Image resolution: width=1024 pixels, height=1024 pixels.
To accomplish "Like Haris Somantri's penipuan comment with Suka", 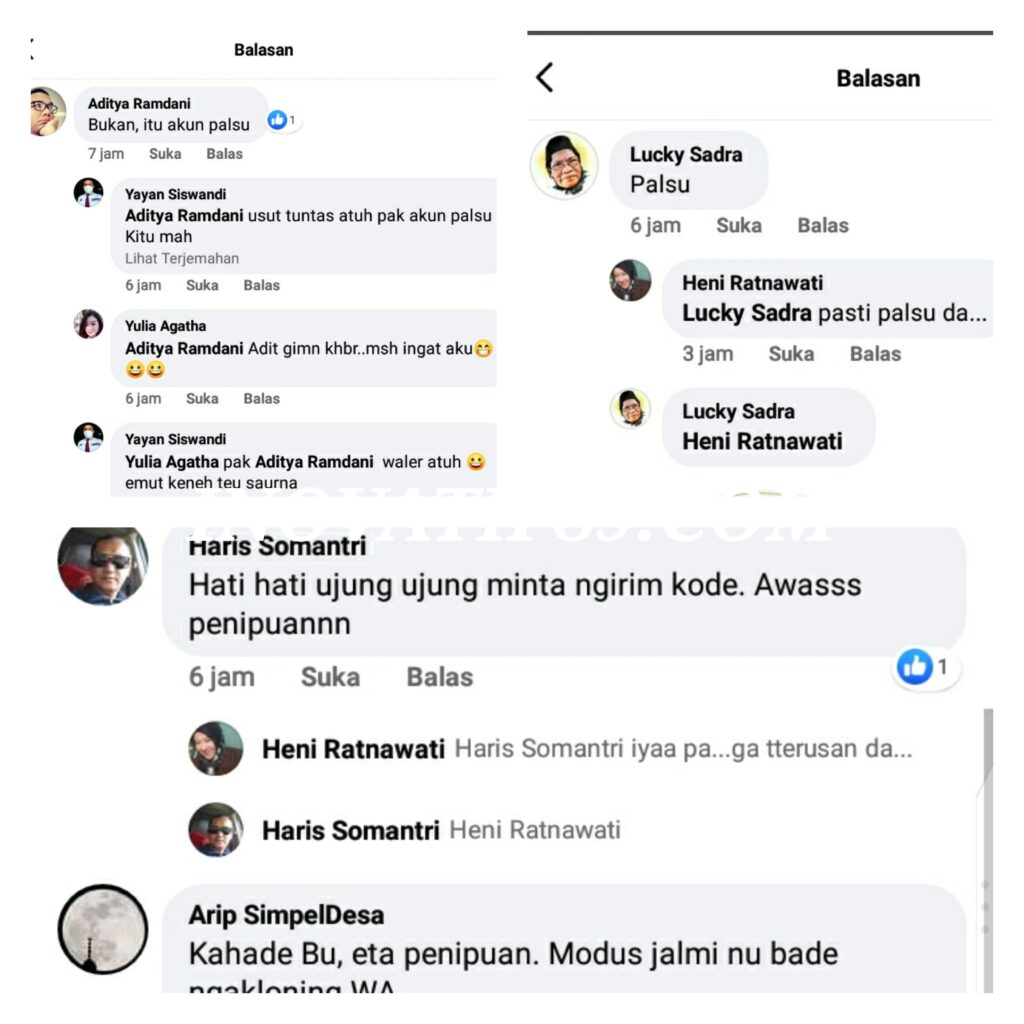I will pyautogui.click(x=330, y=677).
